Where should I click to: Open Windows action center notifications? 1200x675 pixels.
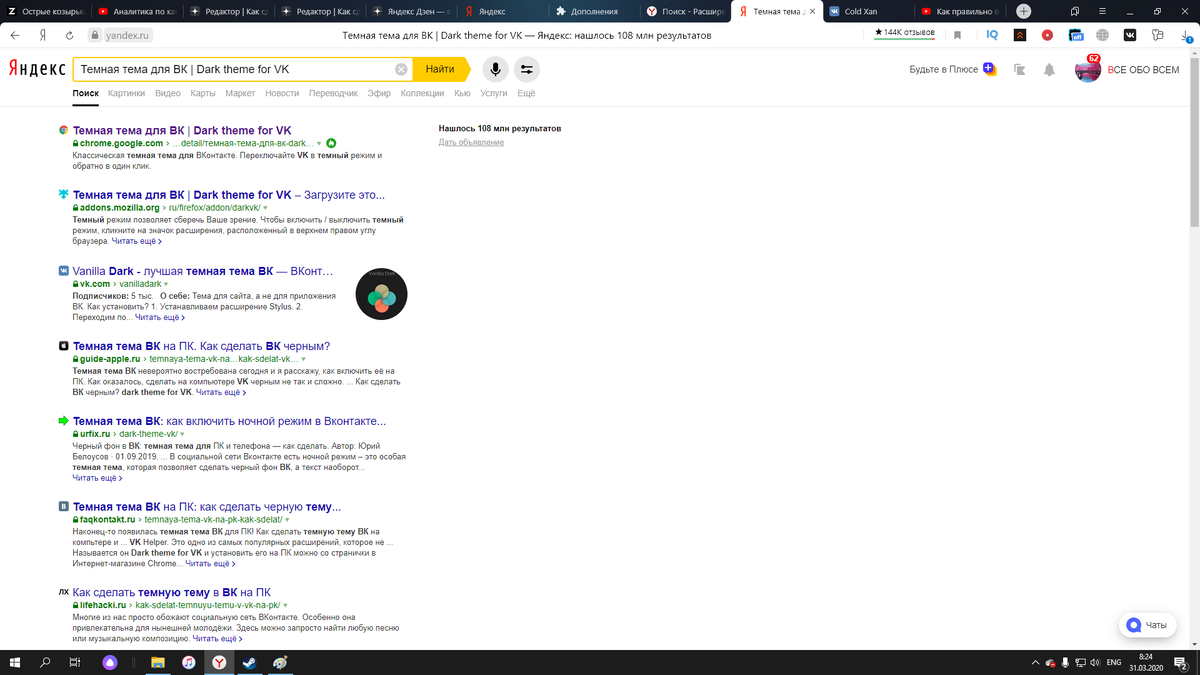click(x=1181, y=662)
